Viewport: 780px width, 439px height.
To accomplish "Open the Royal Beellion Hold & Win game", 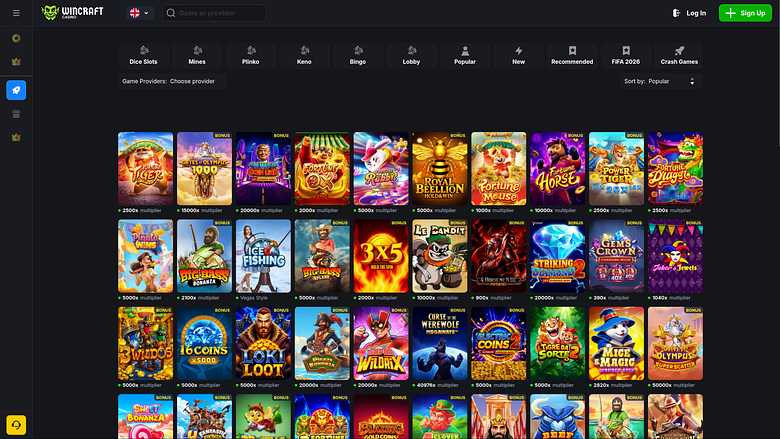I will click(440, 169).
